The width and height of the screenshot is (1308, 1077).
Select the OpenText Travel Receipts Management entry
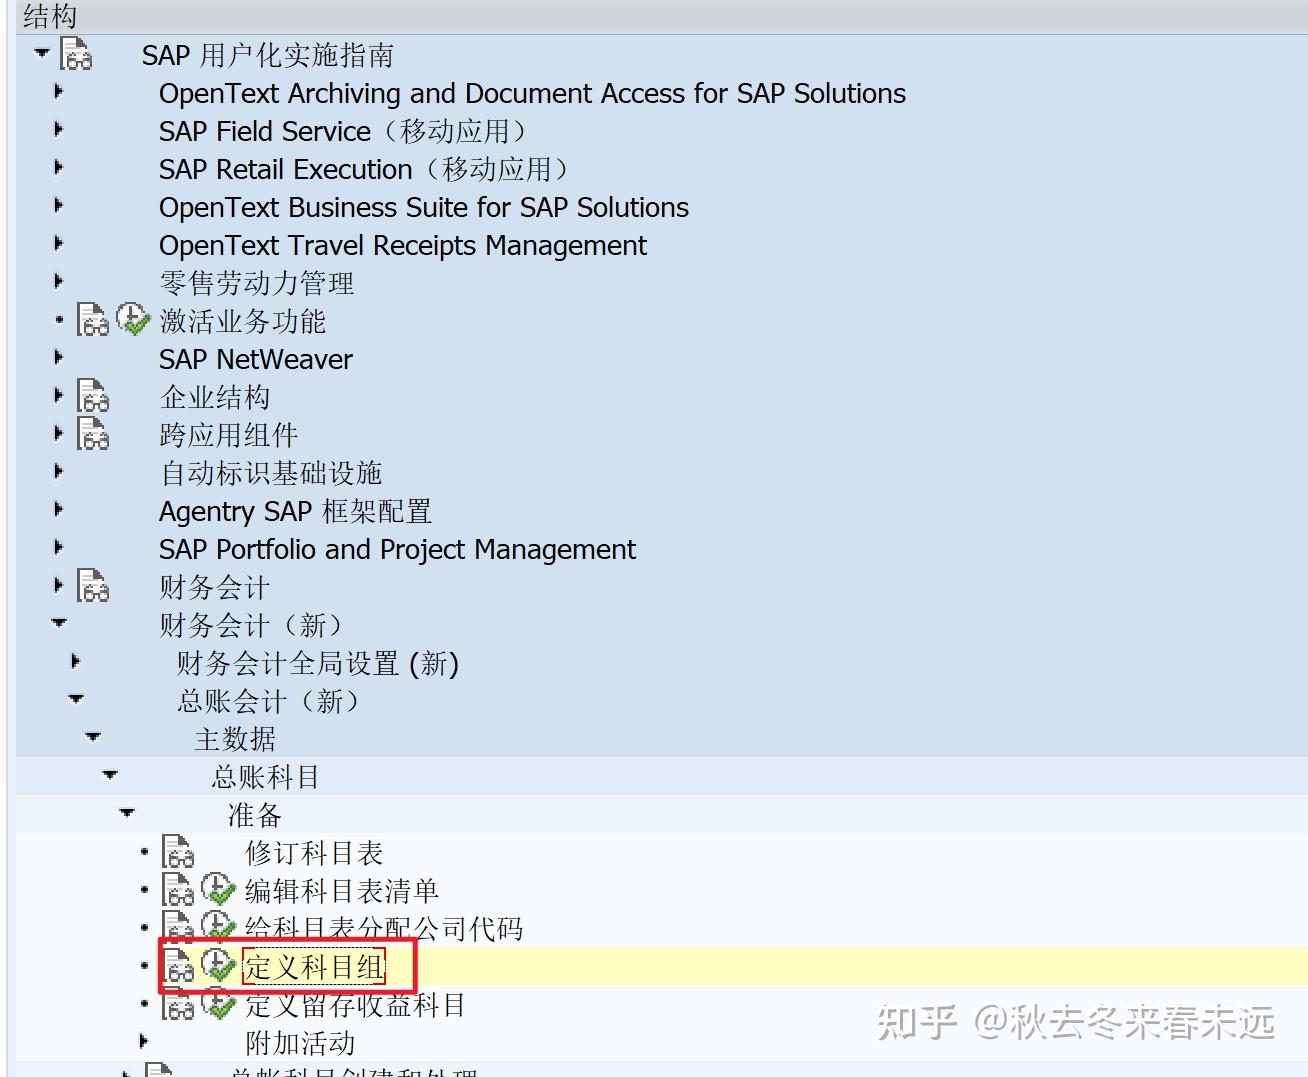tap(403, 245)
